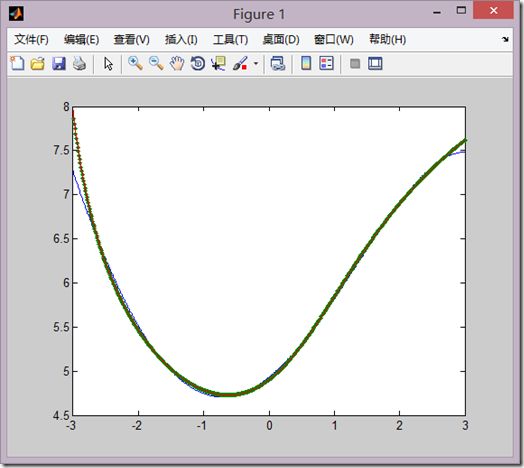Click the Hide Plot Tools icon

click(x=355, y=63)
